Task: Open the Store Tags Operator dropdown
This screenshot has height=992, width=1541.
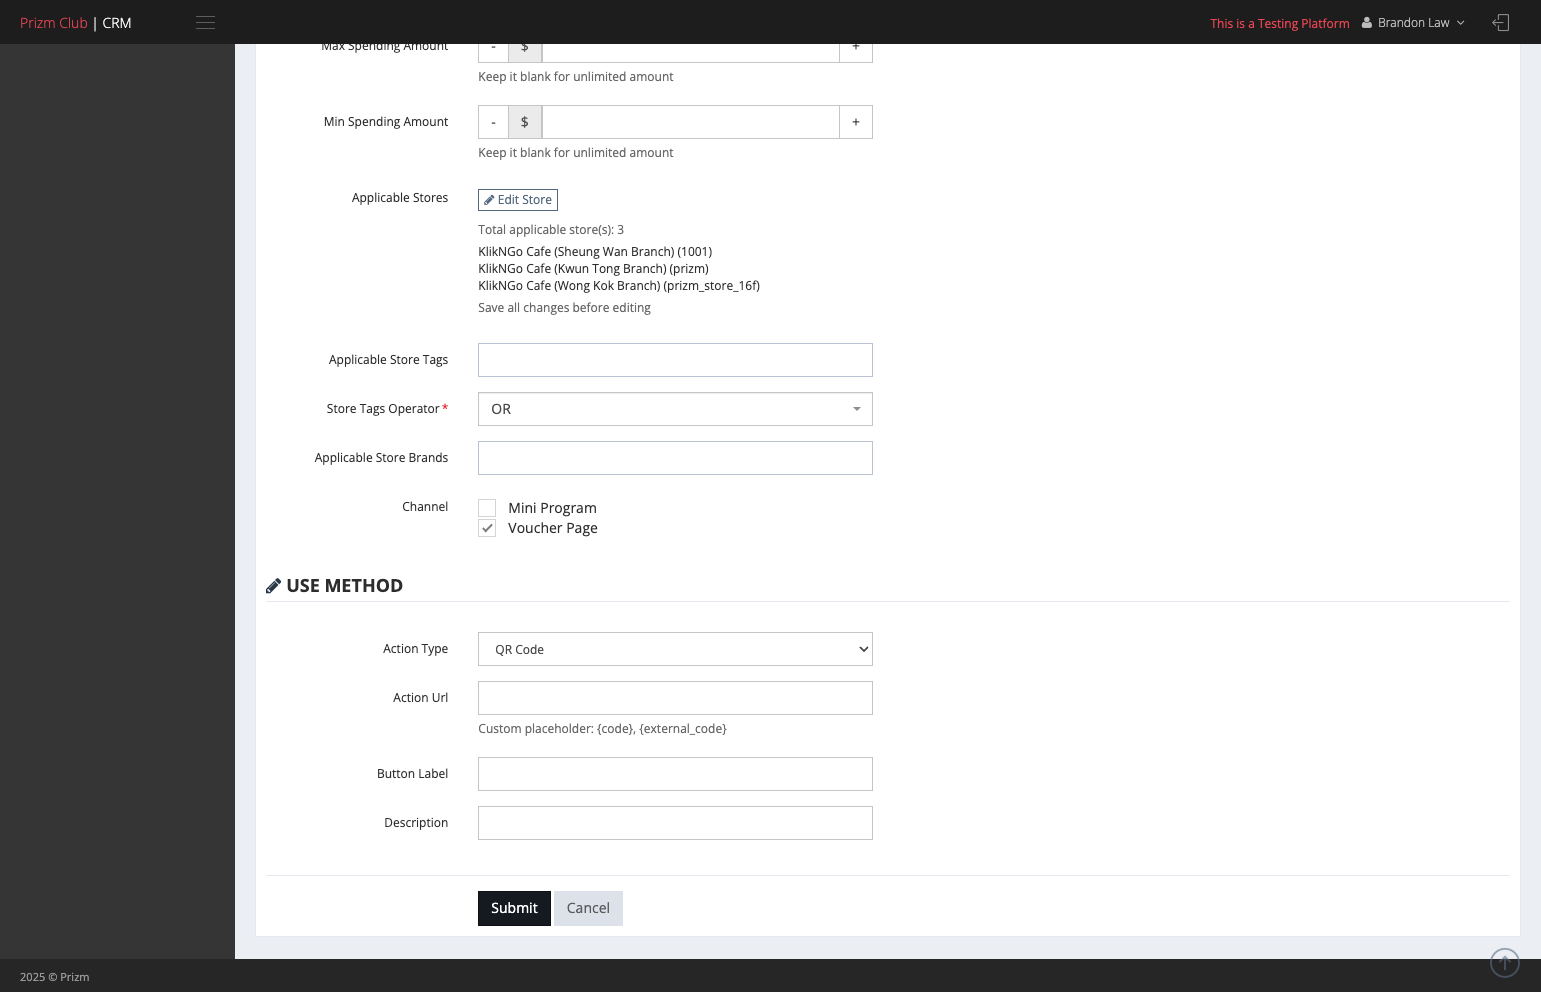Action: coord(675,409)
